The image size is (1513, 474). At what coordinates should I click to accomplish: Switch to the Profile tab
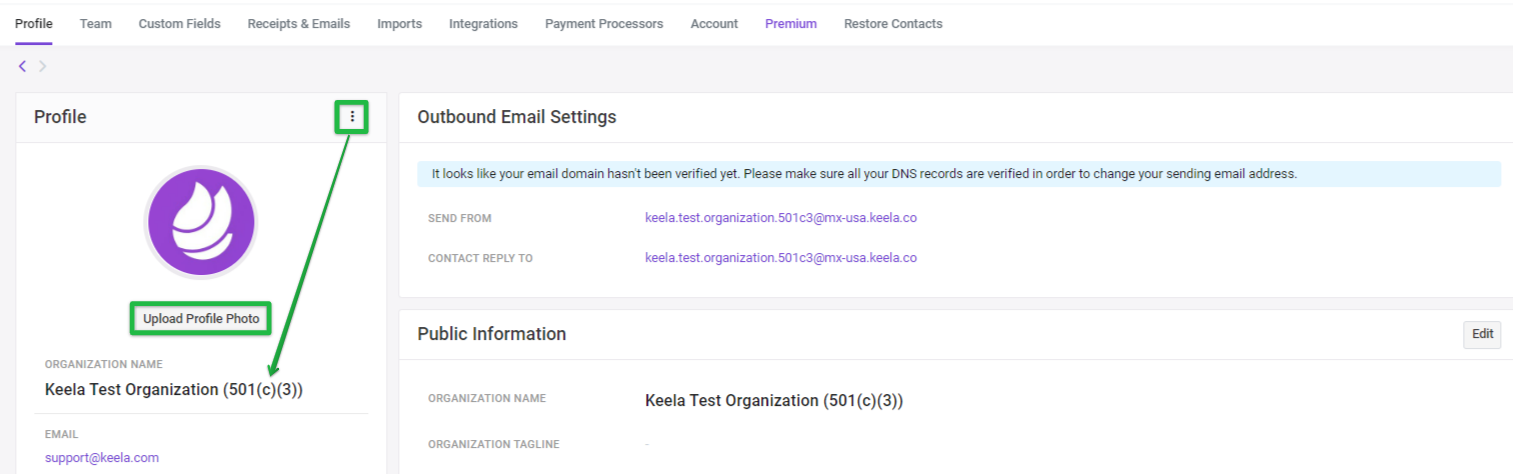34,23
